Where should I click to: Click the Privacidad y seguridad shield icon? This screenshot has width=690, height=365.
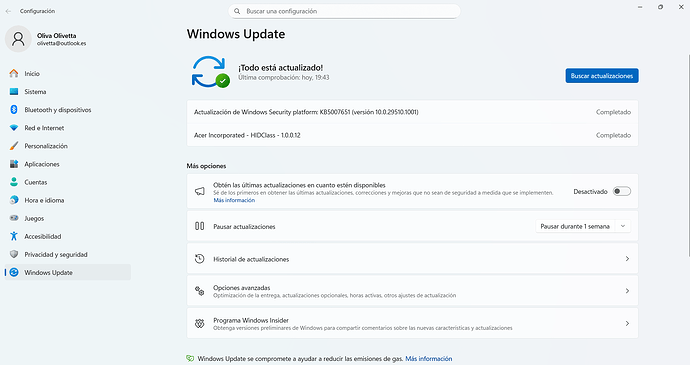coord(14,254)
